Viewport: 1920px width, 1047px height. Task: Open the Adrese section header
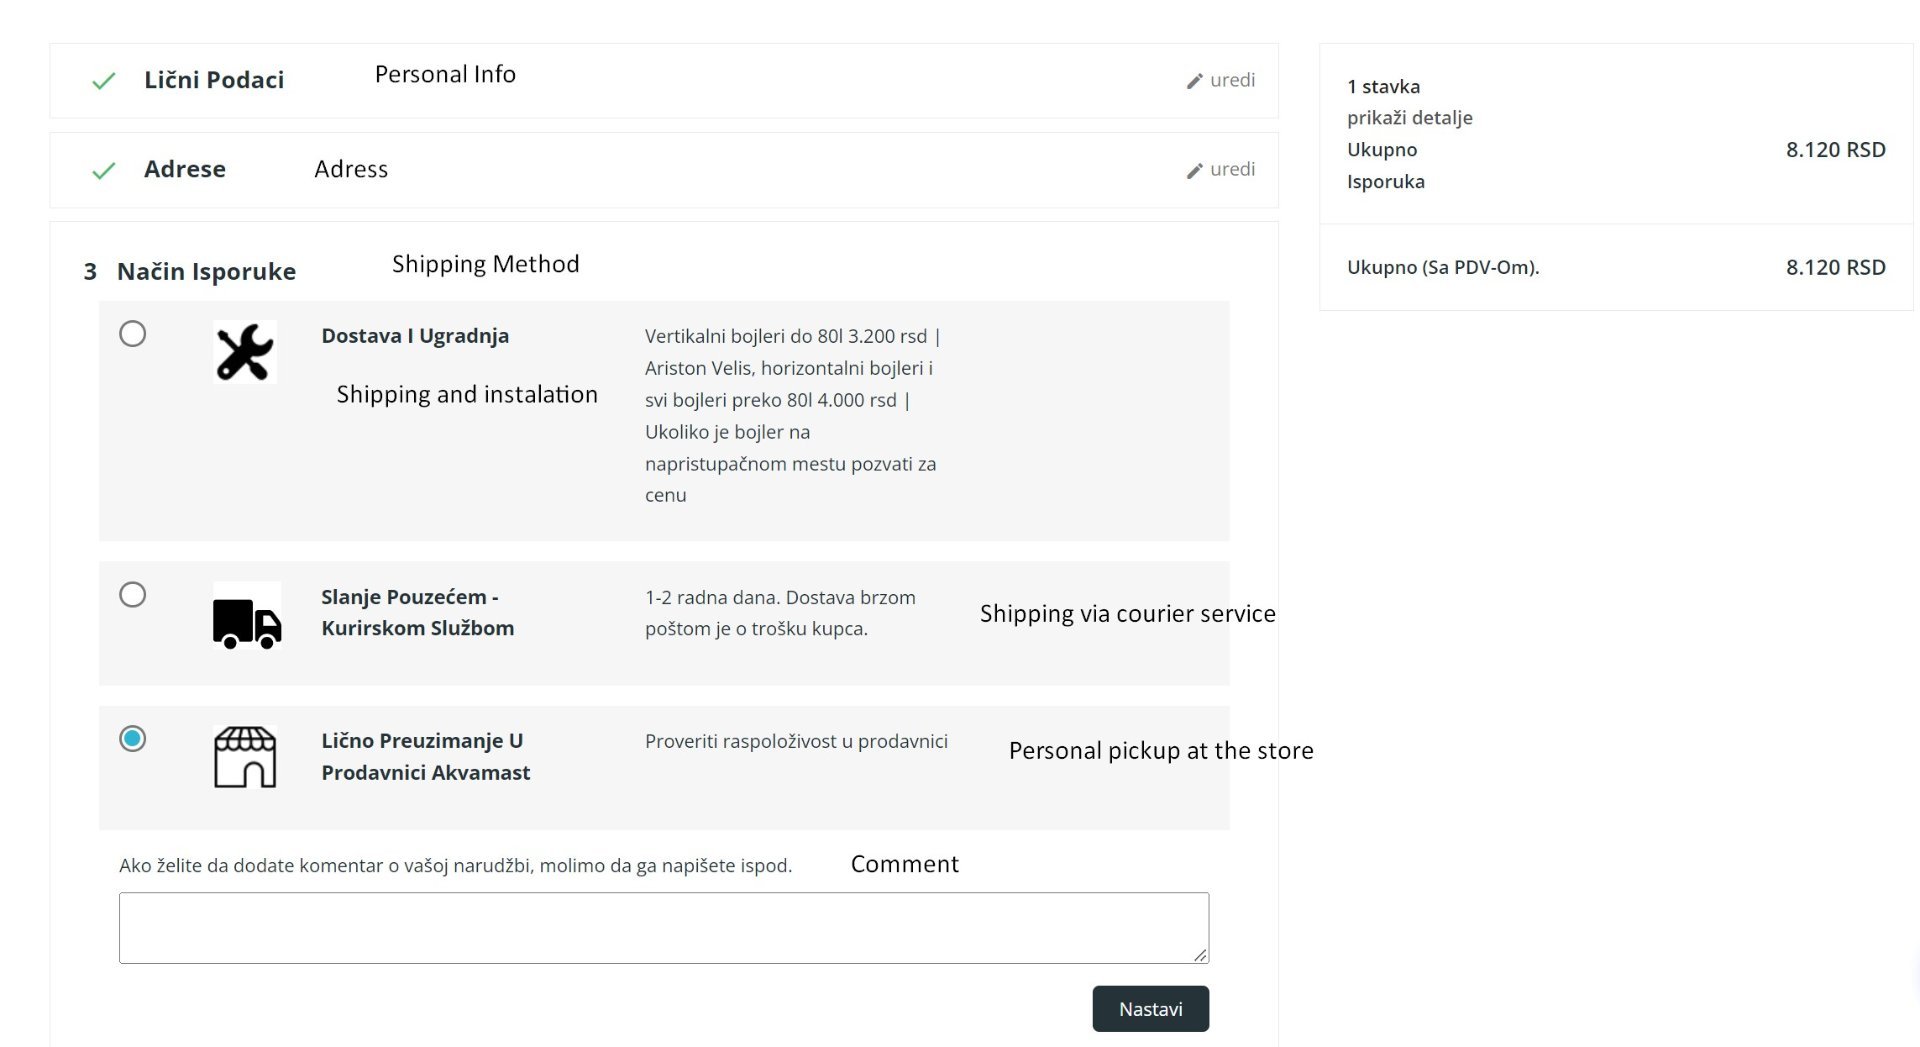point(185,169)
